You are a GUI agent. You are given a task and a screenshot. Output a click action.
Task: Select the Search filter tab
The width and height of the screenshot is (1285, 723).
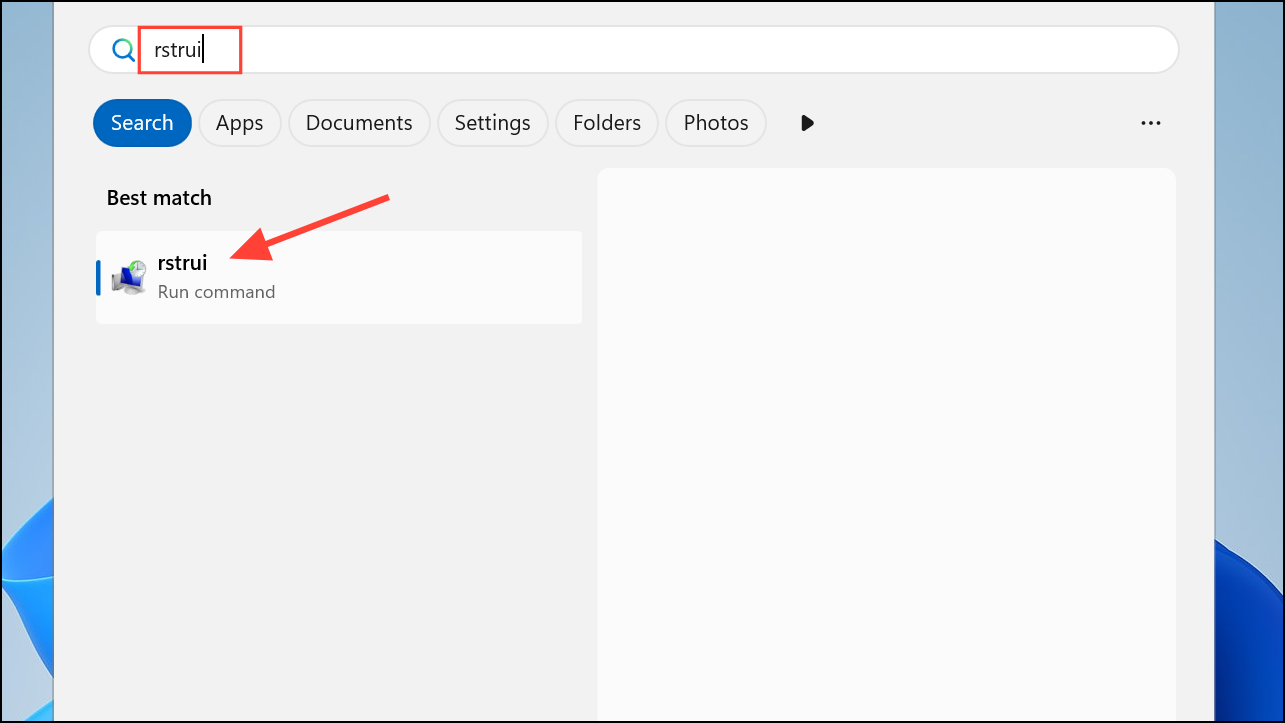click(142, 123)
